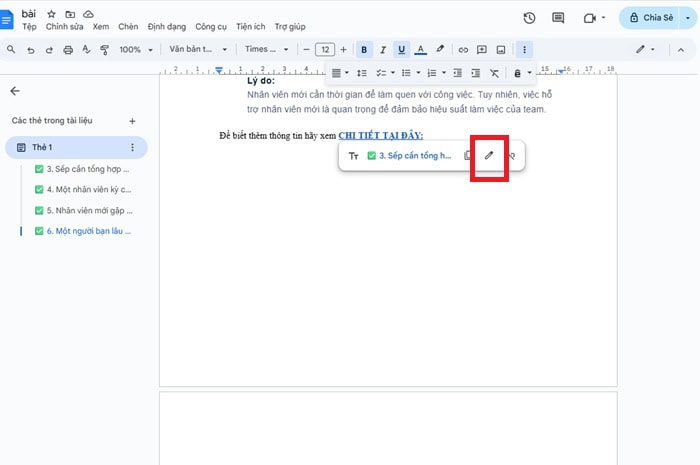Insert a link from the toolbar

tap(463, 50)
